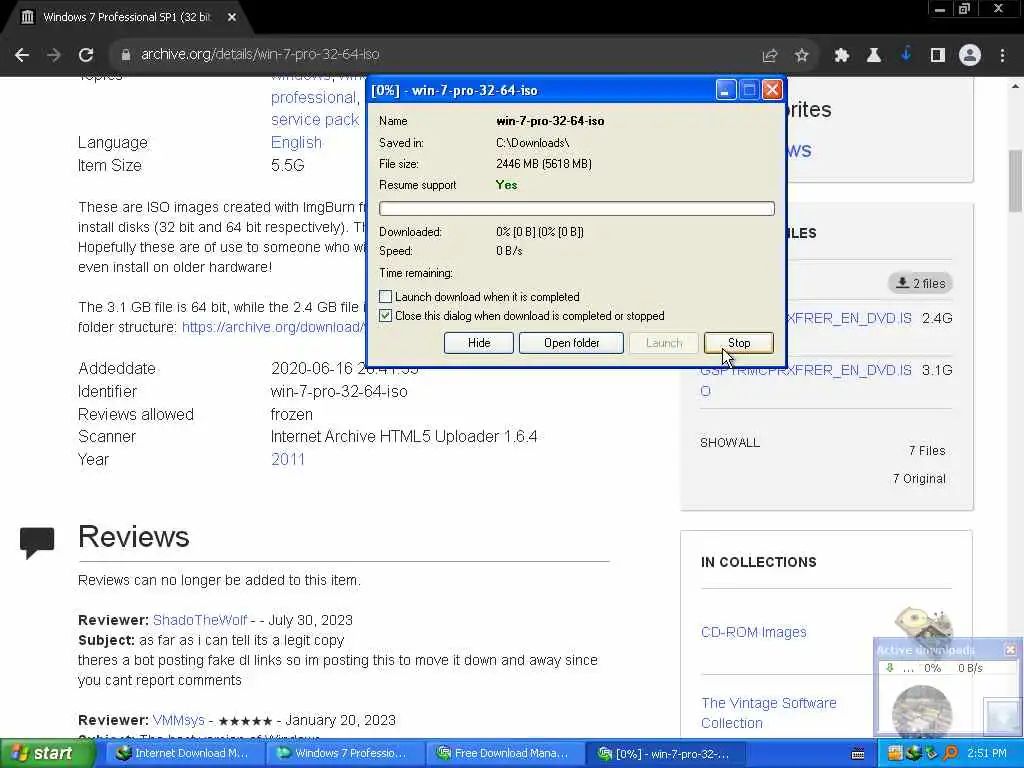Stop the win-7-pro-32-64-iso download
1024x768 pixels.
[739, 343]
